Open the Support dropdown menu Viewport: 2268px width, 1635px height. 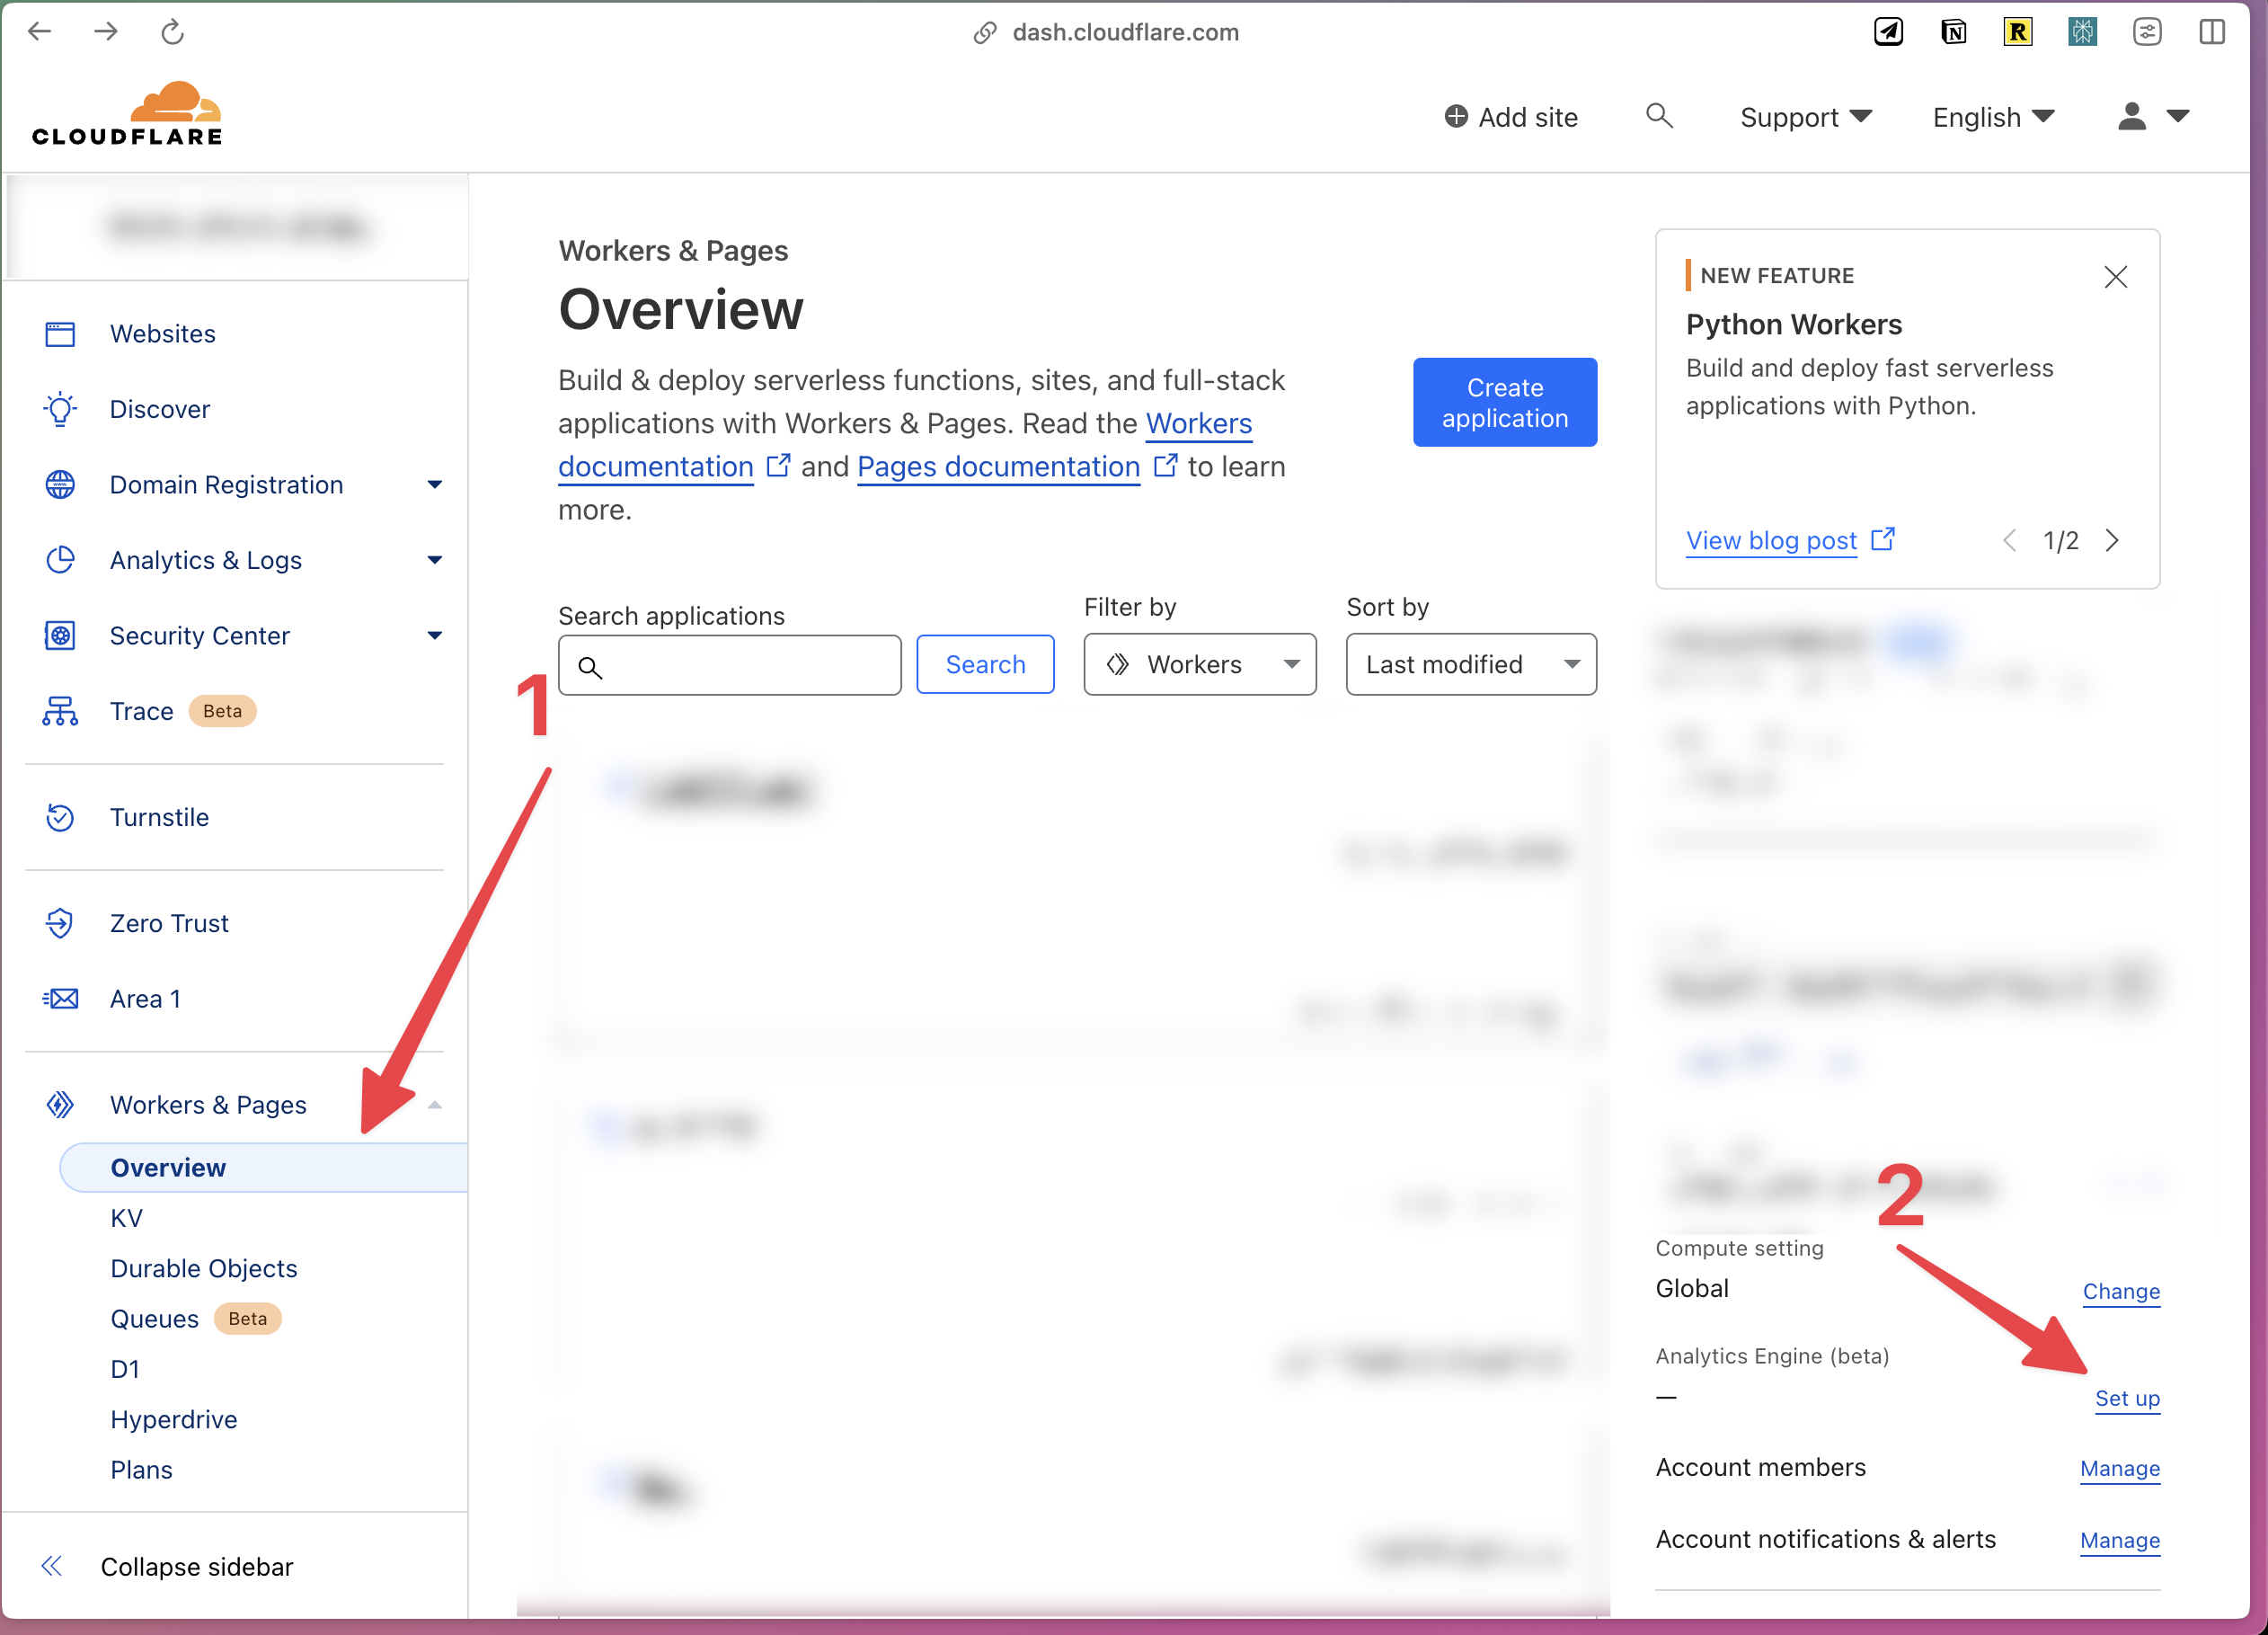1806,117
